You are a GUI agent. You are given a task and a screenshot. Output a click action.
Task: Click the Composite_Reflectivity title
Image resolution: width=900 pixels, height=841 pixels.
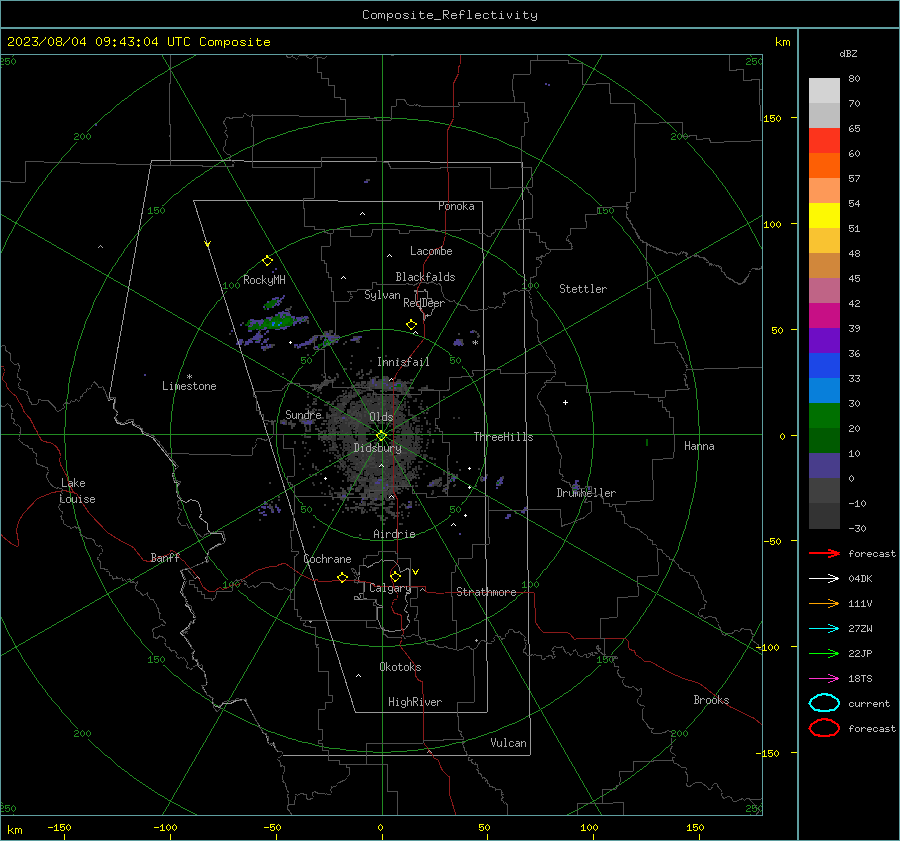pyautogui.click(x=450, y=15)
